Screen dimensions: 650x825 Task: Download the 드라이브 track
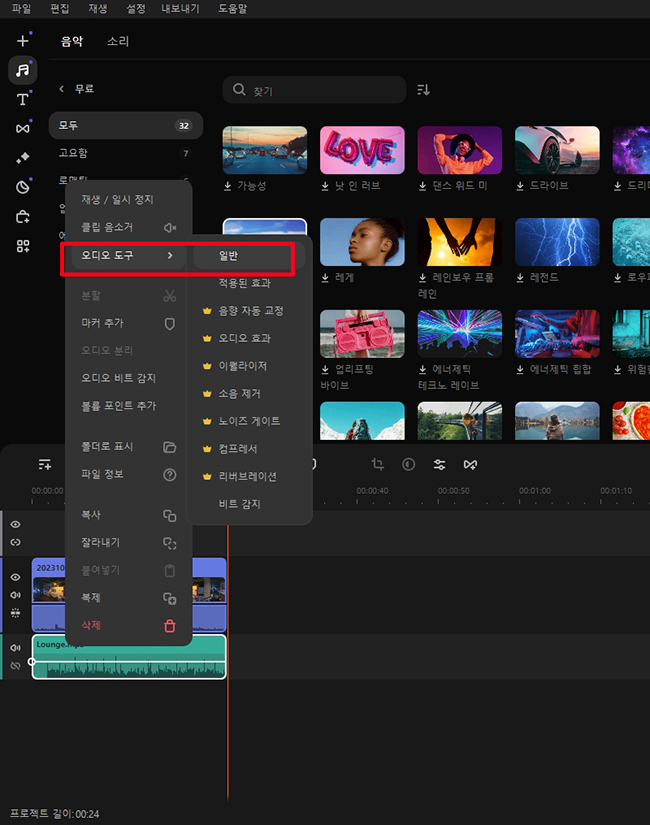[519, 186]
